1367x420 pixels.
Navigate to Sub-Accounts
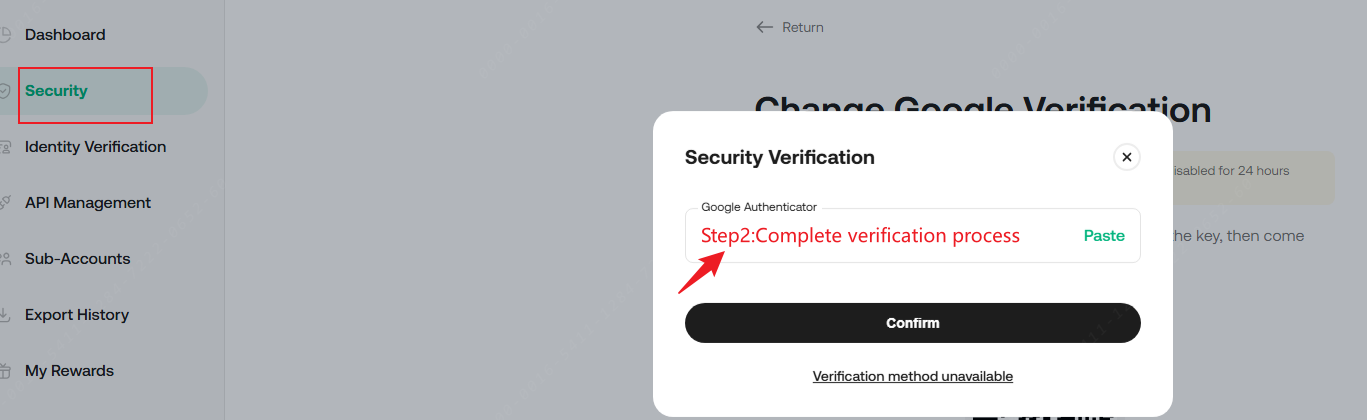(x=77, y=259)
